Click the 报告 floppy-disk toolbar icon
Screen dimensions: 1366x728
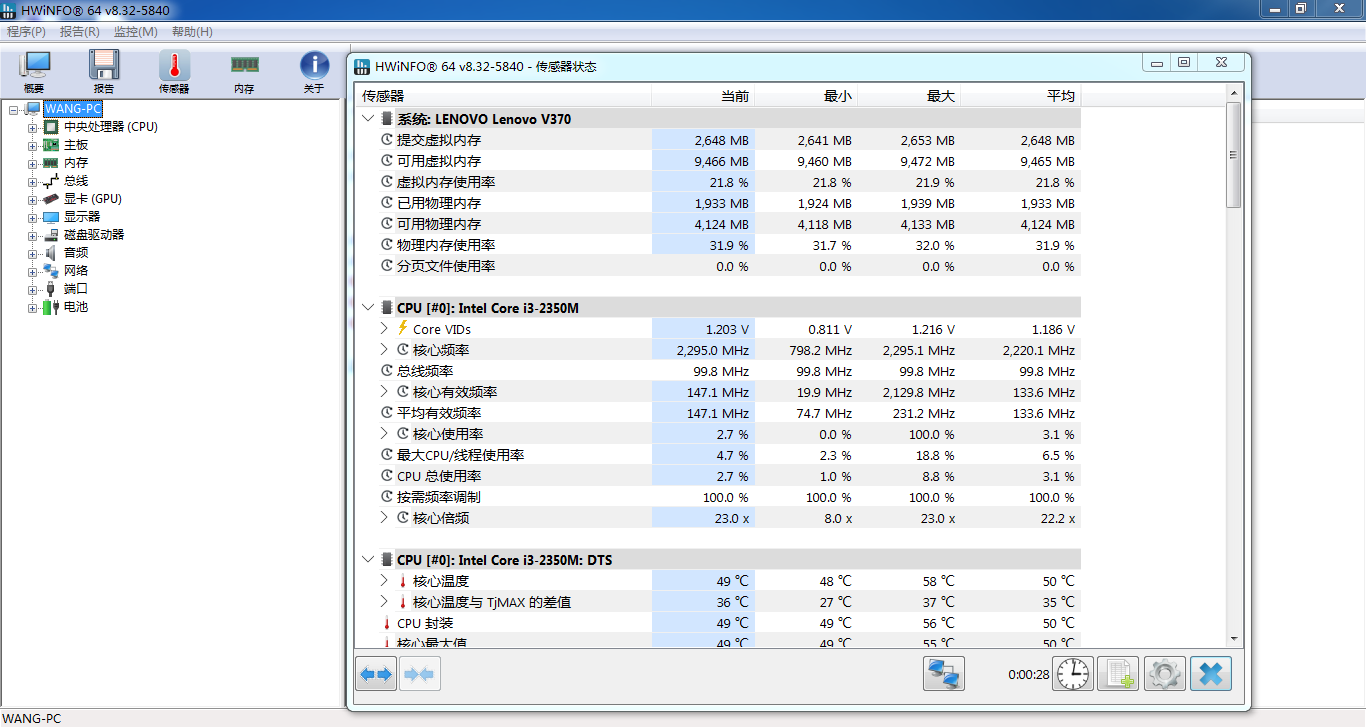[x=104, y=67]
